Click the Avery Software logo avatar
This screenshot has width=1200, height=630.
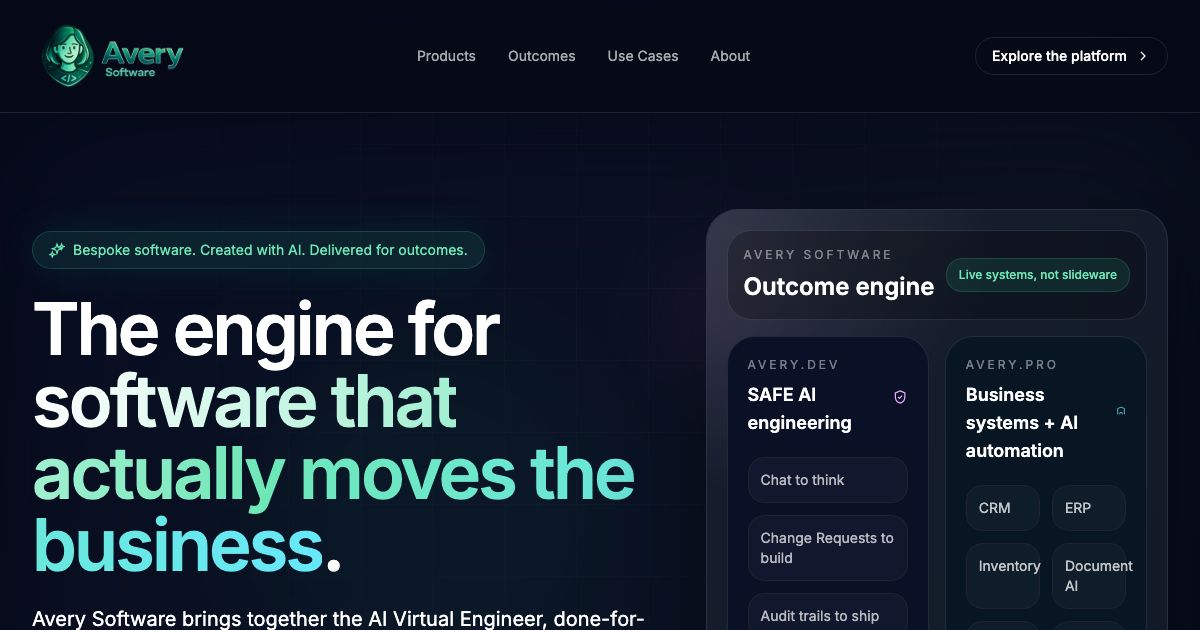click(x=68, y=56)
